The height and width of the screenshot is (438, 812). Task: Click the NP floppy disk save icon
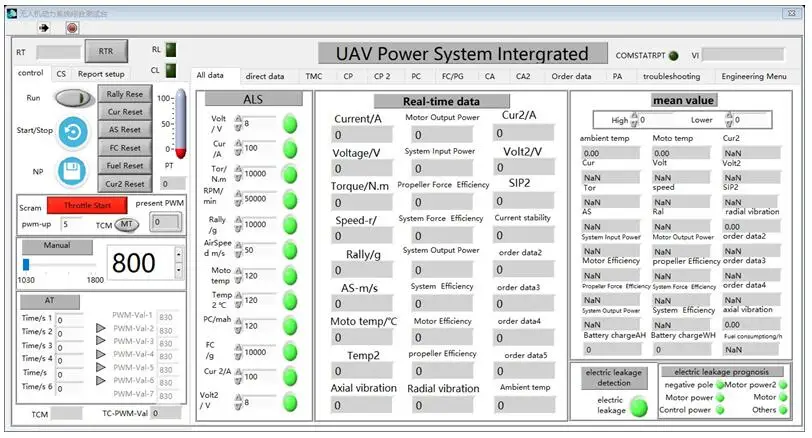click(x=71, y=171)
